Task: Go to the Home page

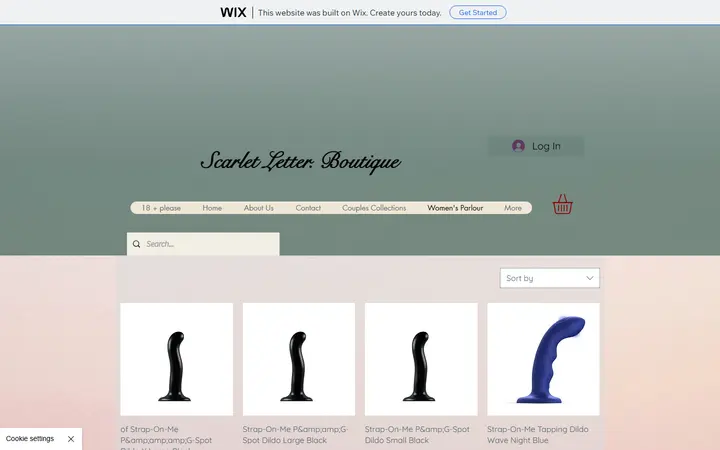Action: 212,208
